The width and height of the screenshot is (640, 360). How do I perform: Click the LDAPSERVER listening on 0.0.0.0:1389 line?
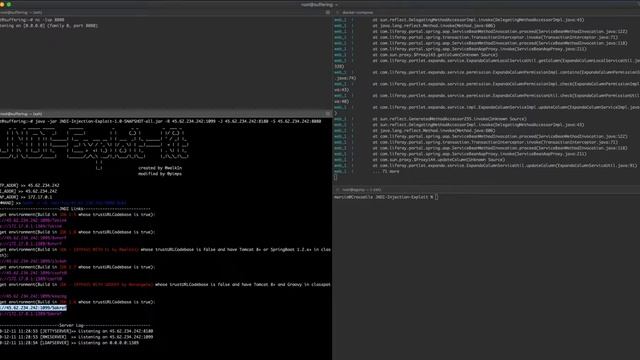(69, 343)
